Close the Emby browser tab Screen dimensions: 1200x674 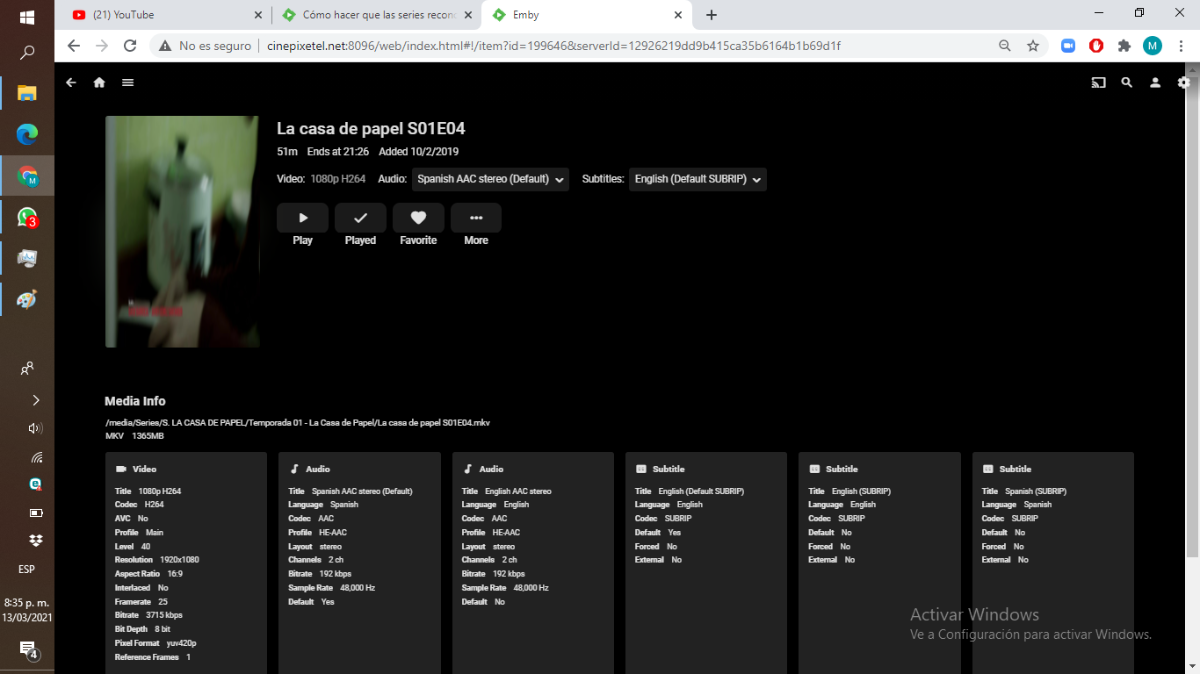pyautogui.click(x=678, y=15)
